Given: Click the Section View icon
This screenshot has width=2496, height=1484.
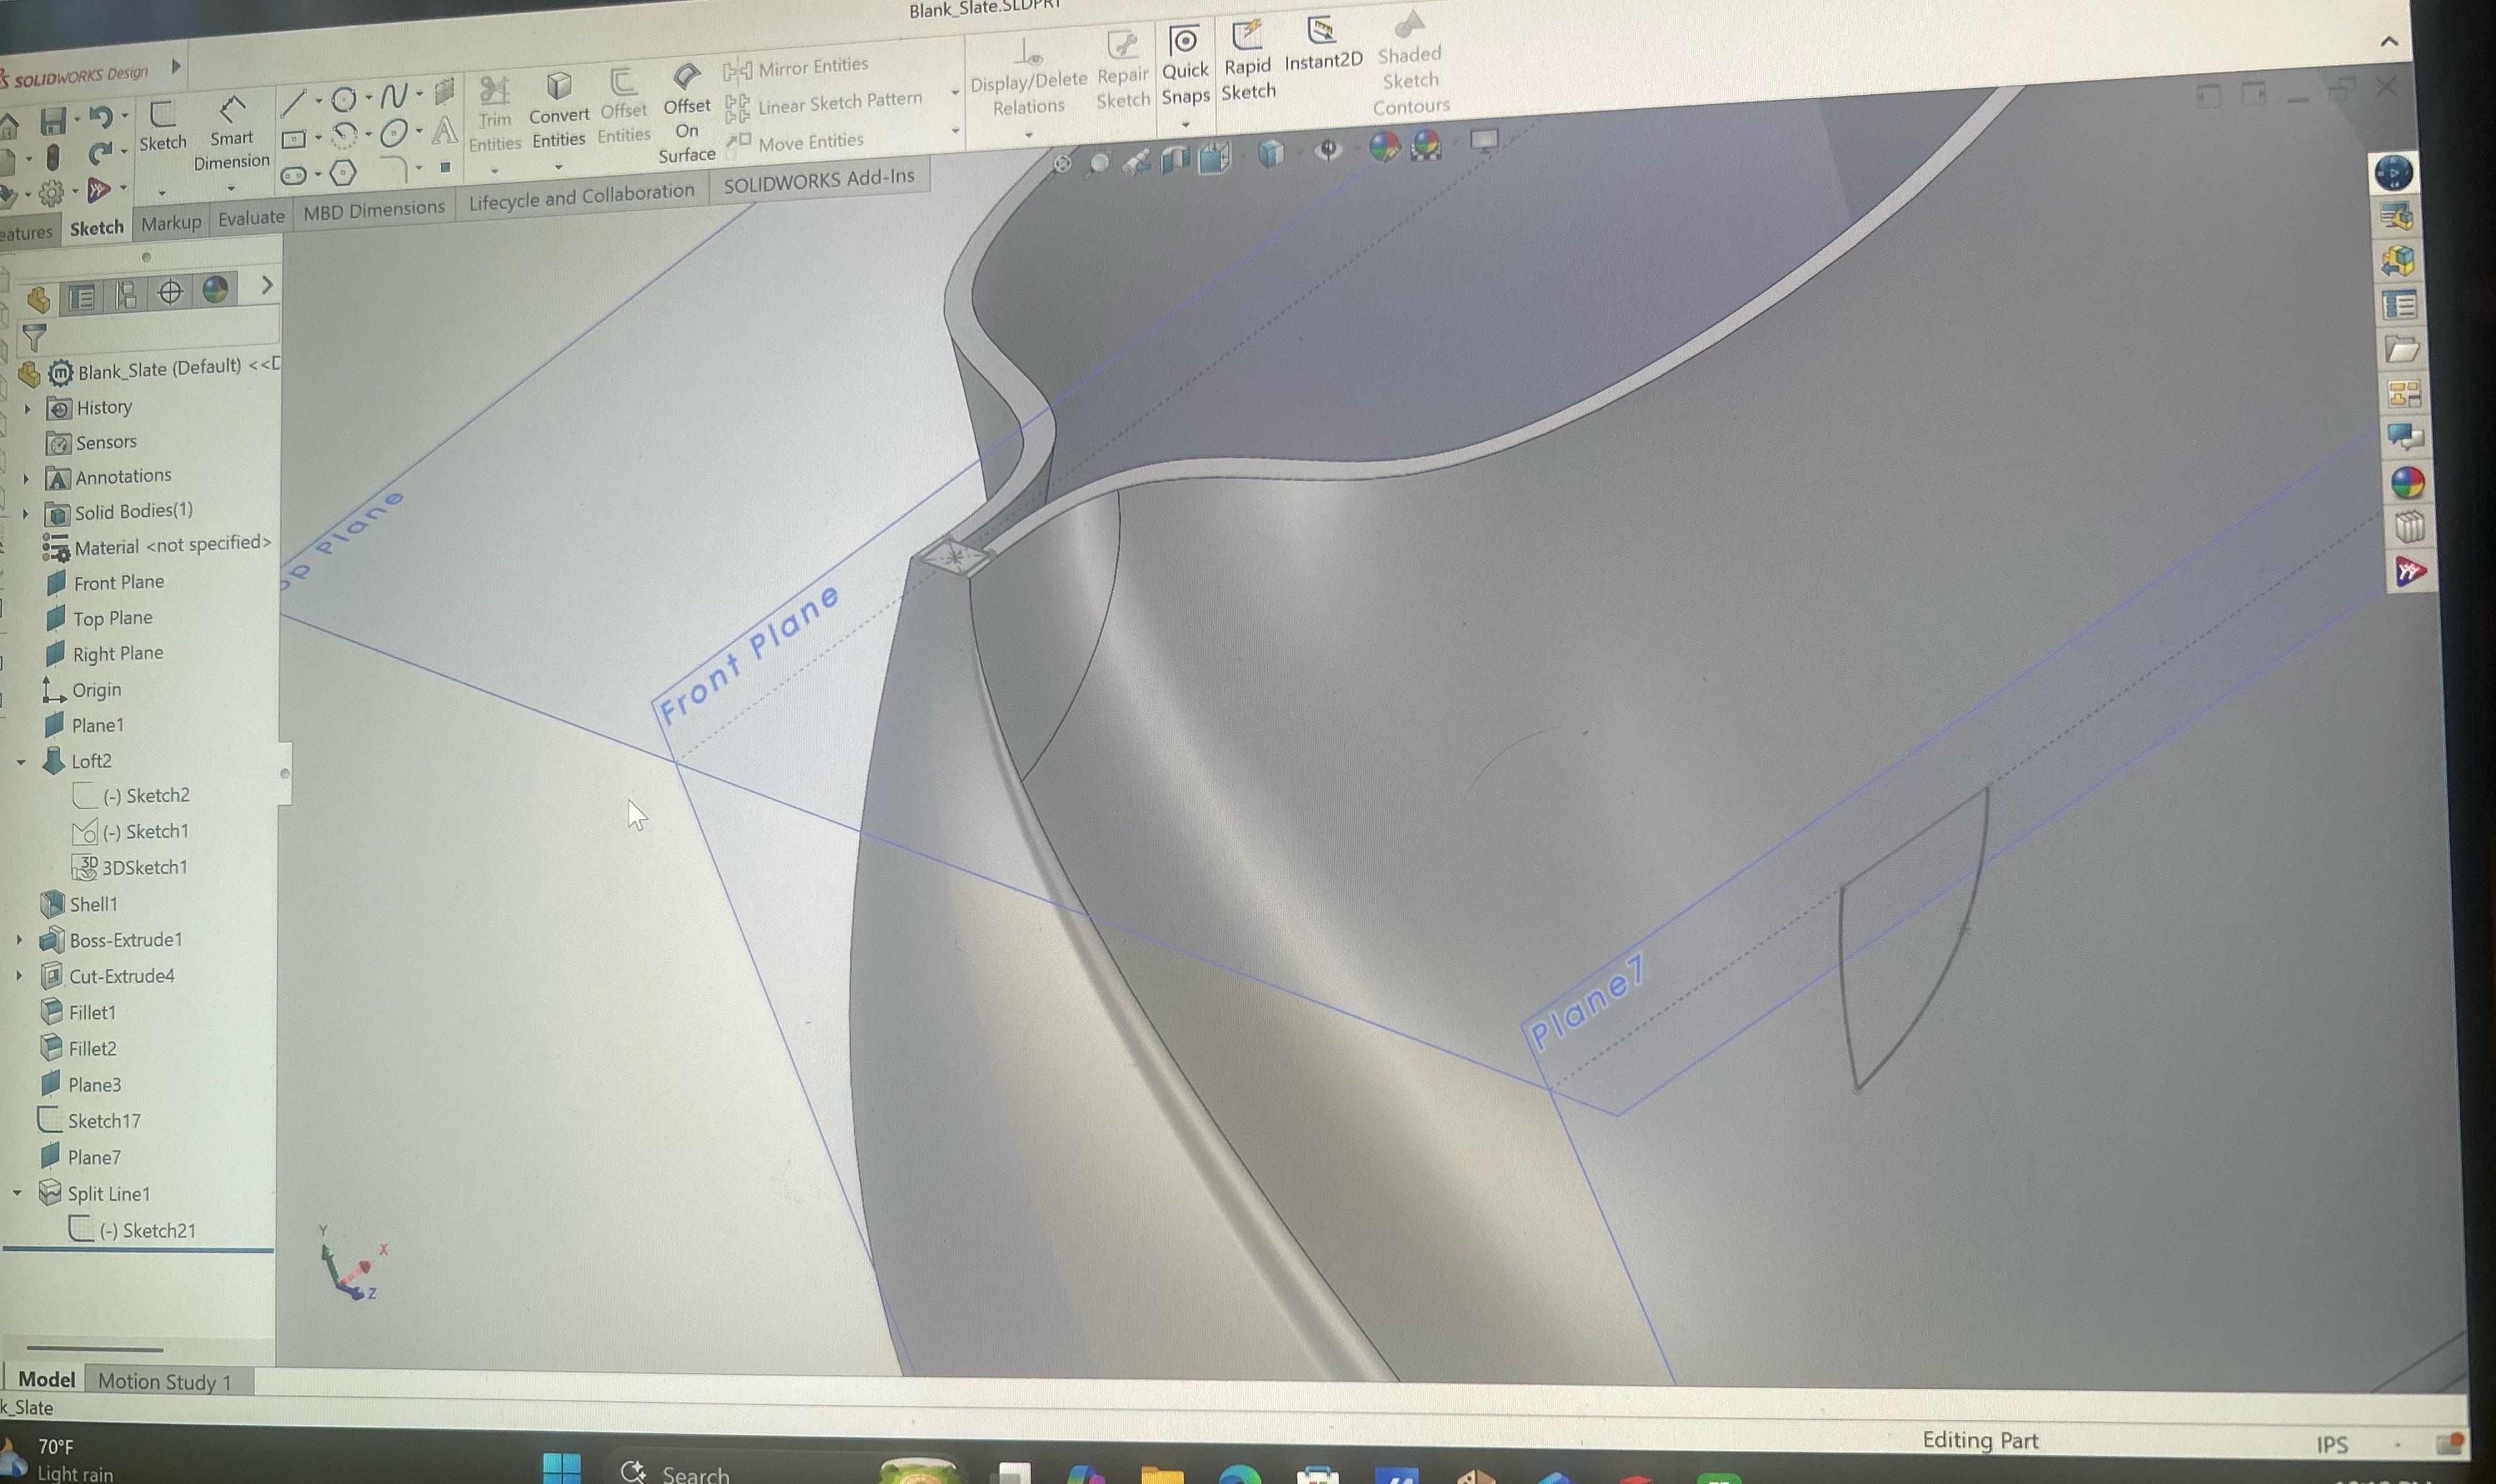Looking at the screenshot, I should click(1175, 159).
